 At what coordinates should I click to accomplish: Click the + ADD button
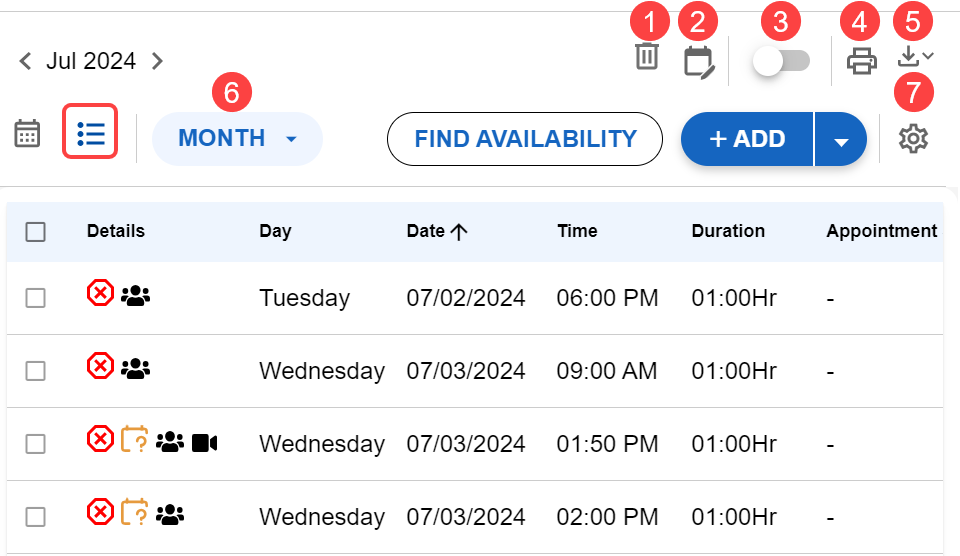pyautogui.click(x=747, y=139)
